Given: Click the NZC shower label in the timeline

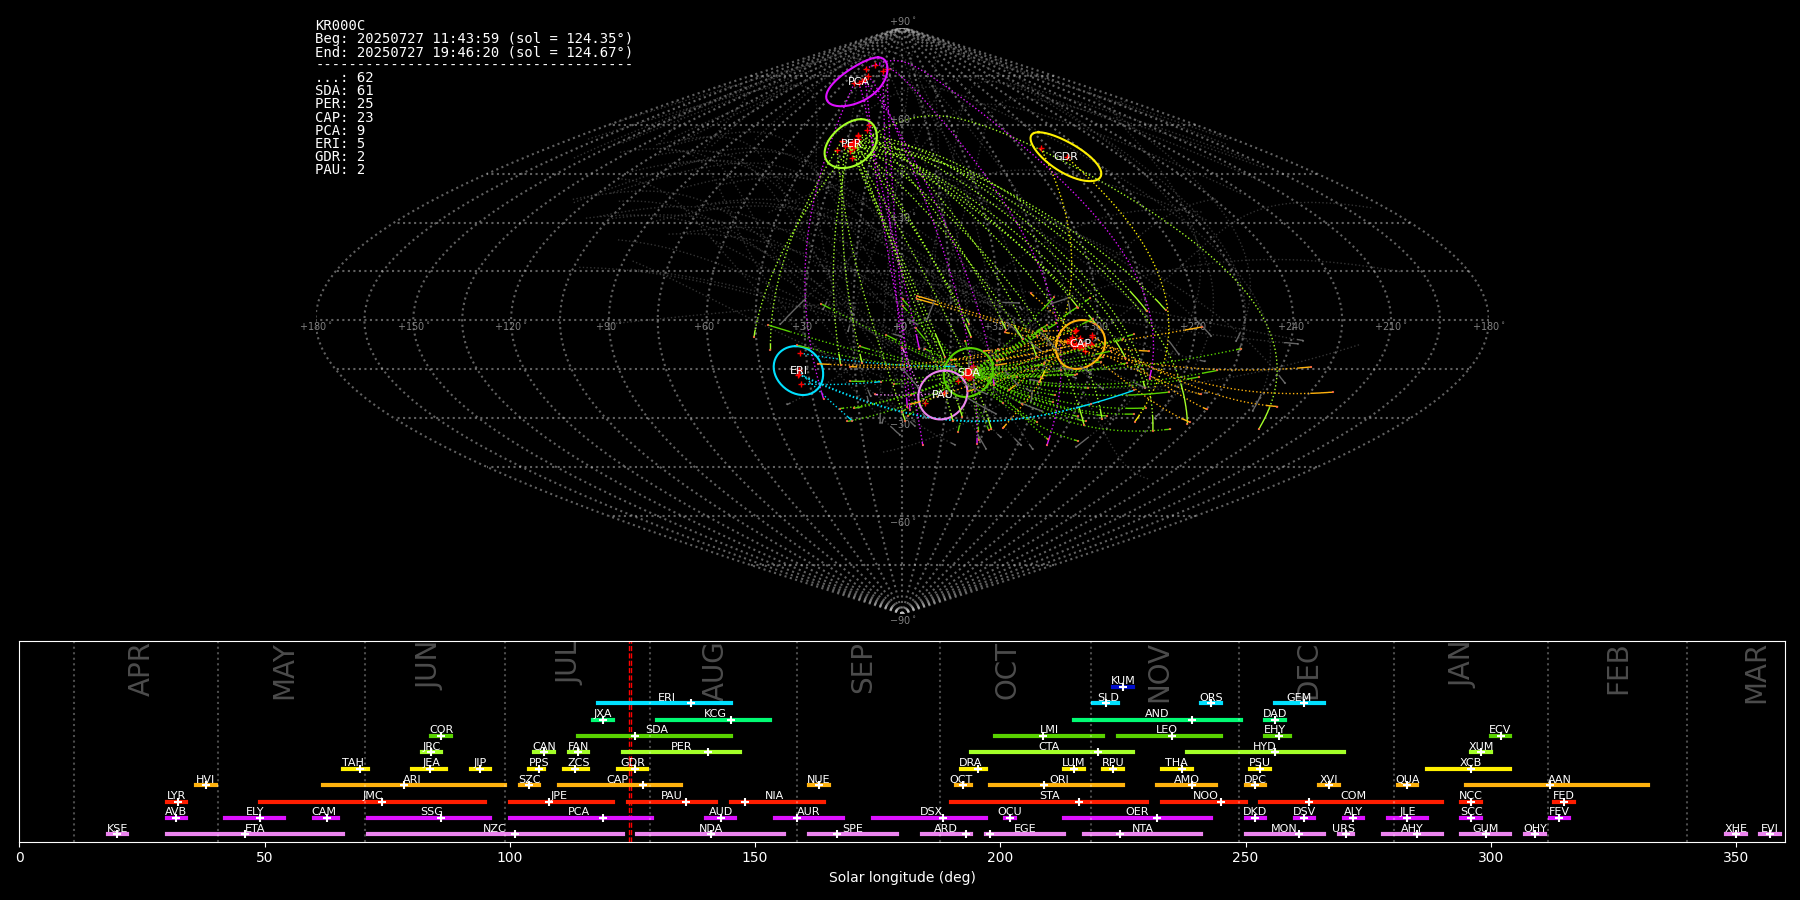Looking at the screenshot, I should (x=495, y=829).
